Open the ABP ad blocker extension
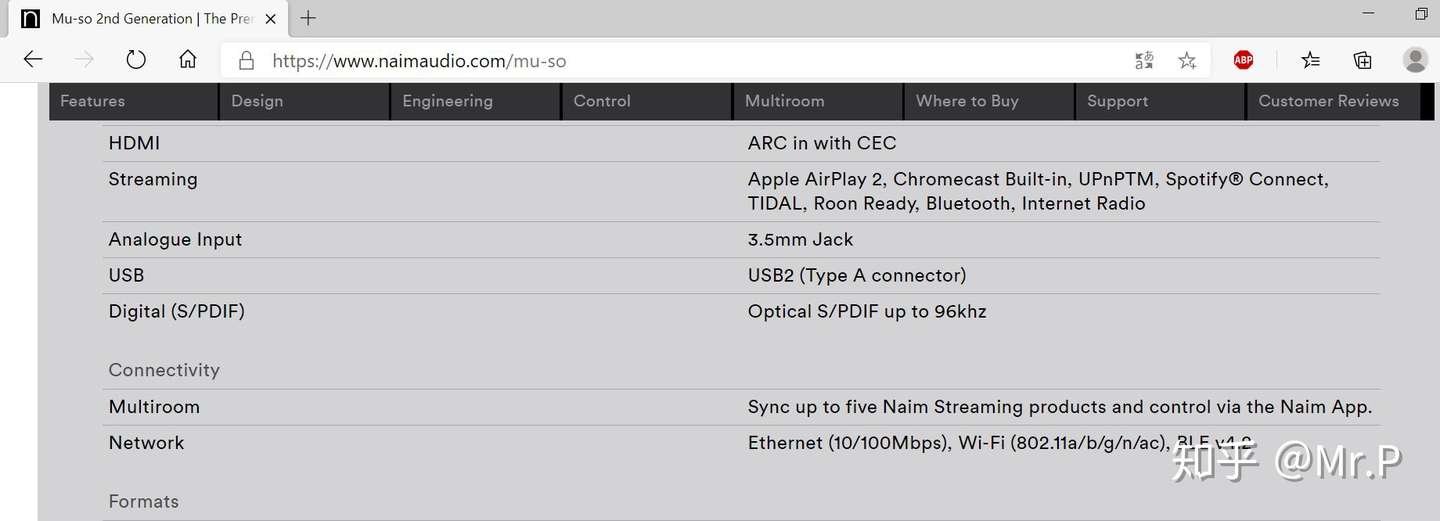The height and width of the screenshot is (521, 1440). [1243, 60]
